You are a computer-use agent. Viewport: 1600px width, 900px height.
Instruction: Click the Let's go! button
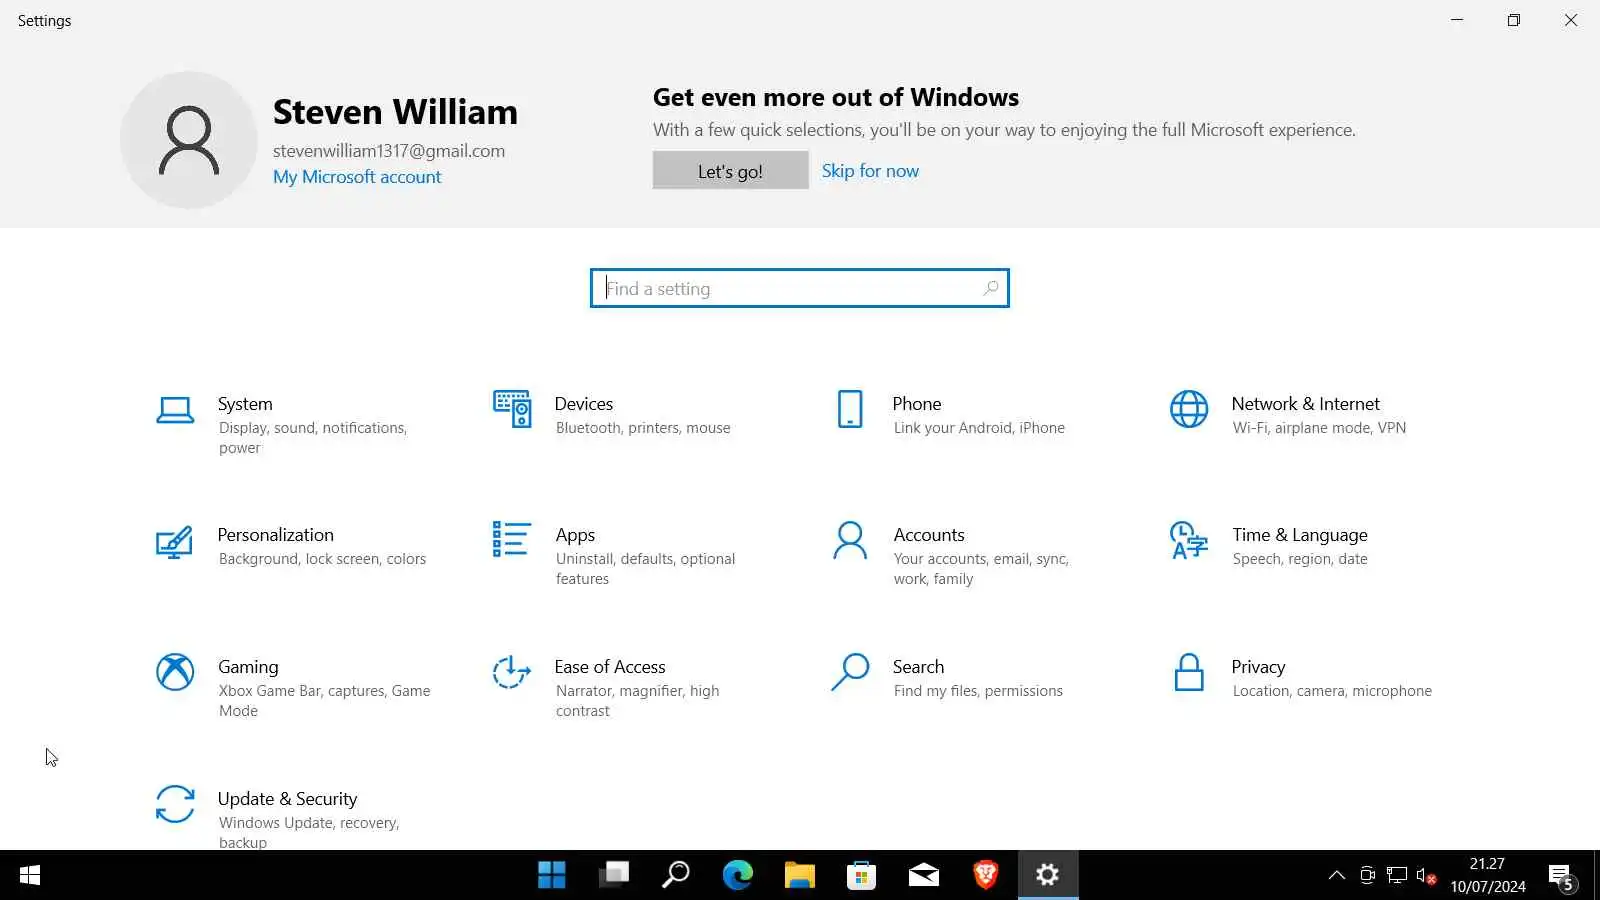pos(730,171)
